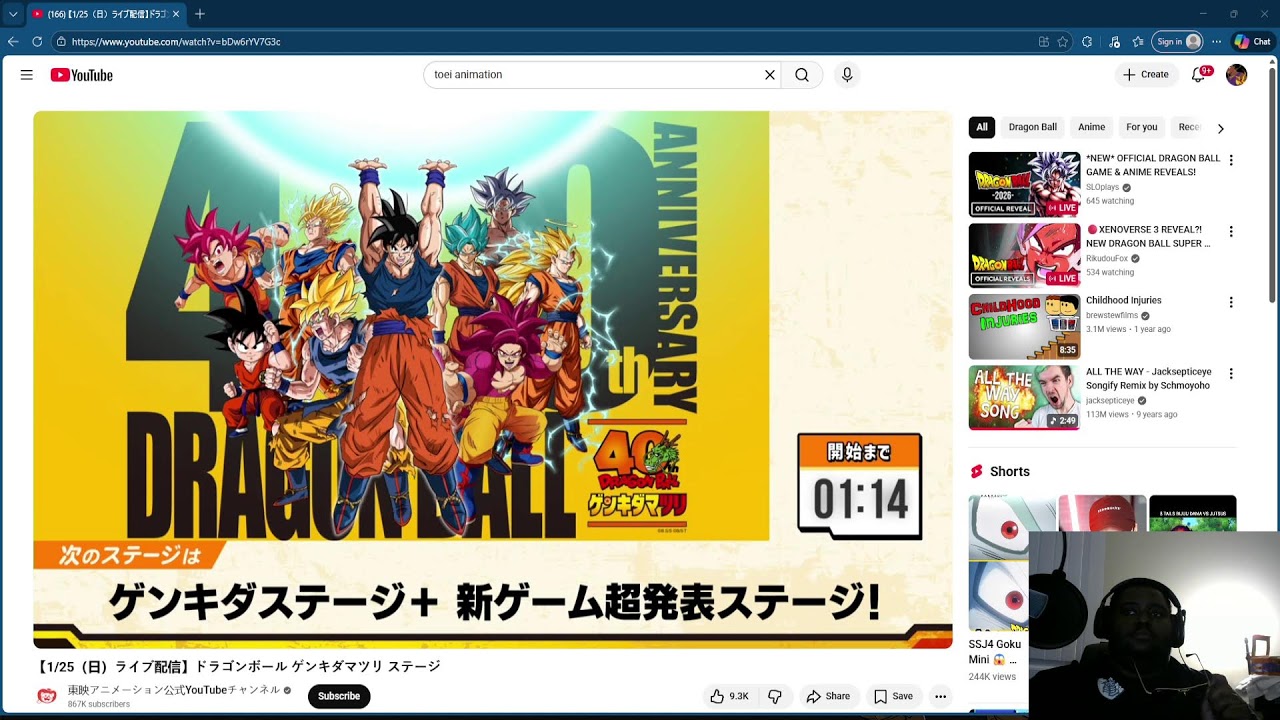Select the For you filter chip
This screenshot has height=720, width=1280.
click(x=1141, y=127)
